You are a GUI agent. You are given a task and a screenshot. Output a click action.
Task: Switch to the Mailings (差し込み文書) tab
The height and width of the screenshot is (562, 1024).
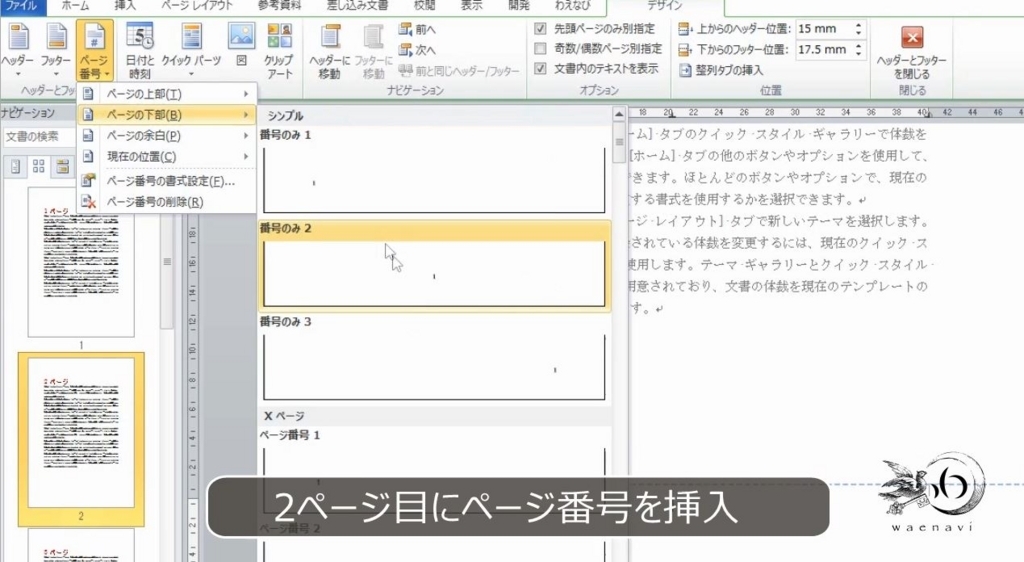[357, 6]
